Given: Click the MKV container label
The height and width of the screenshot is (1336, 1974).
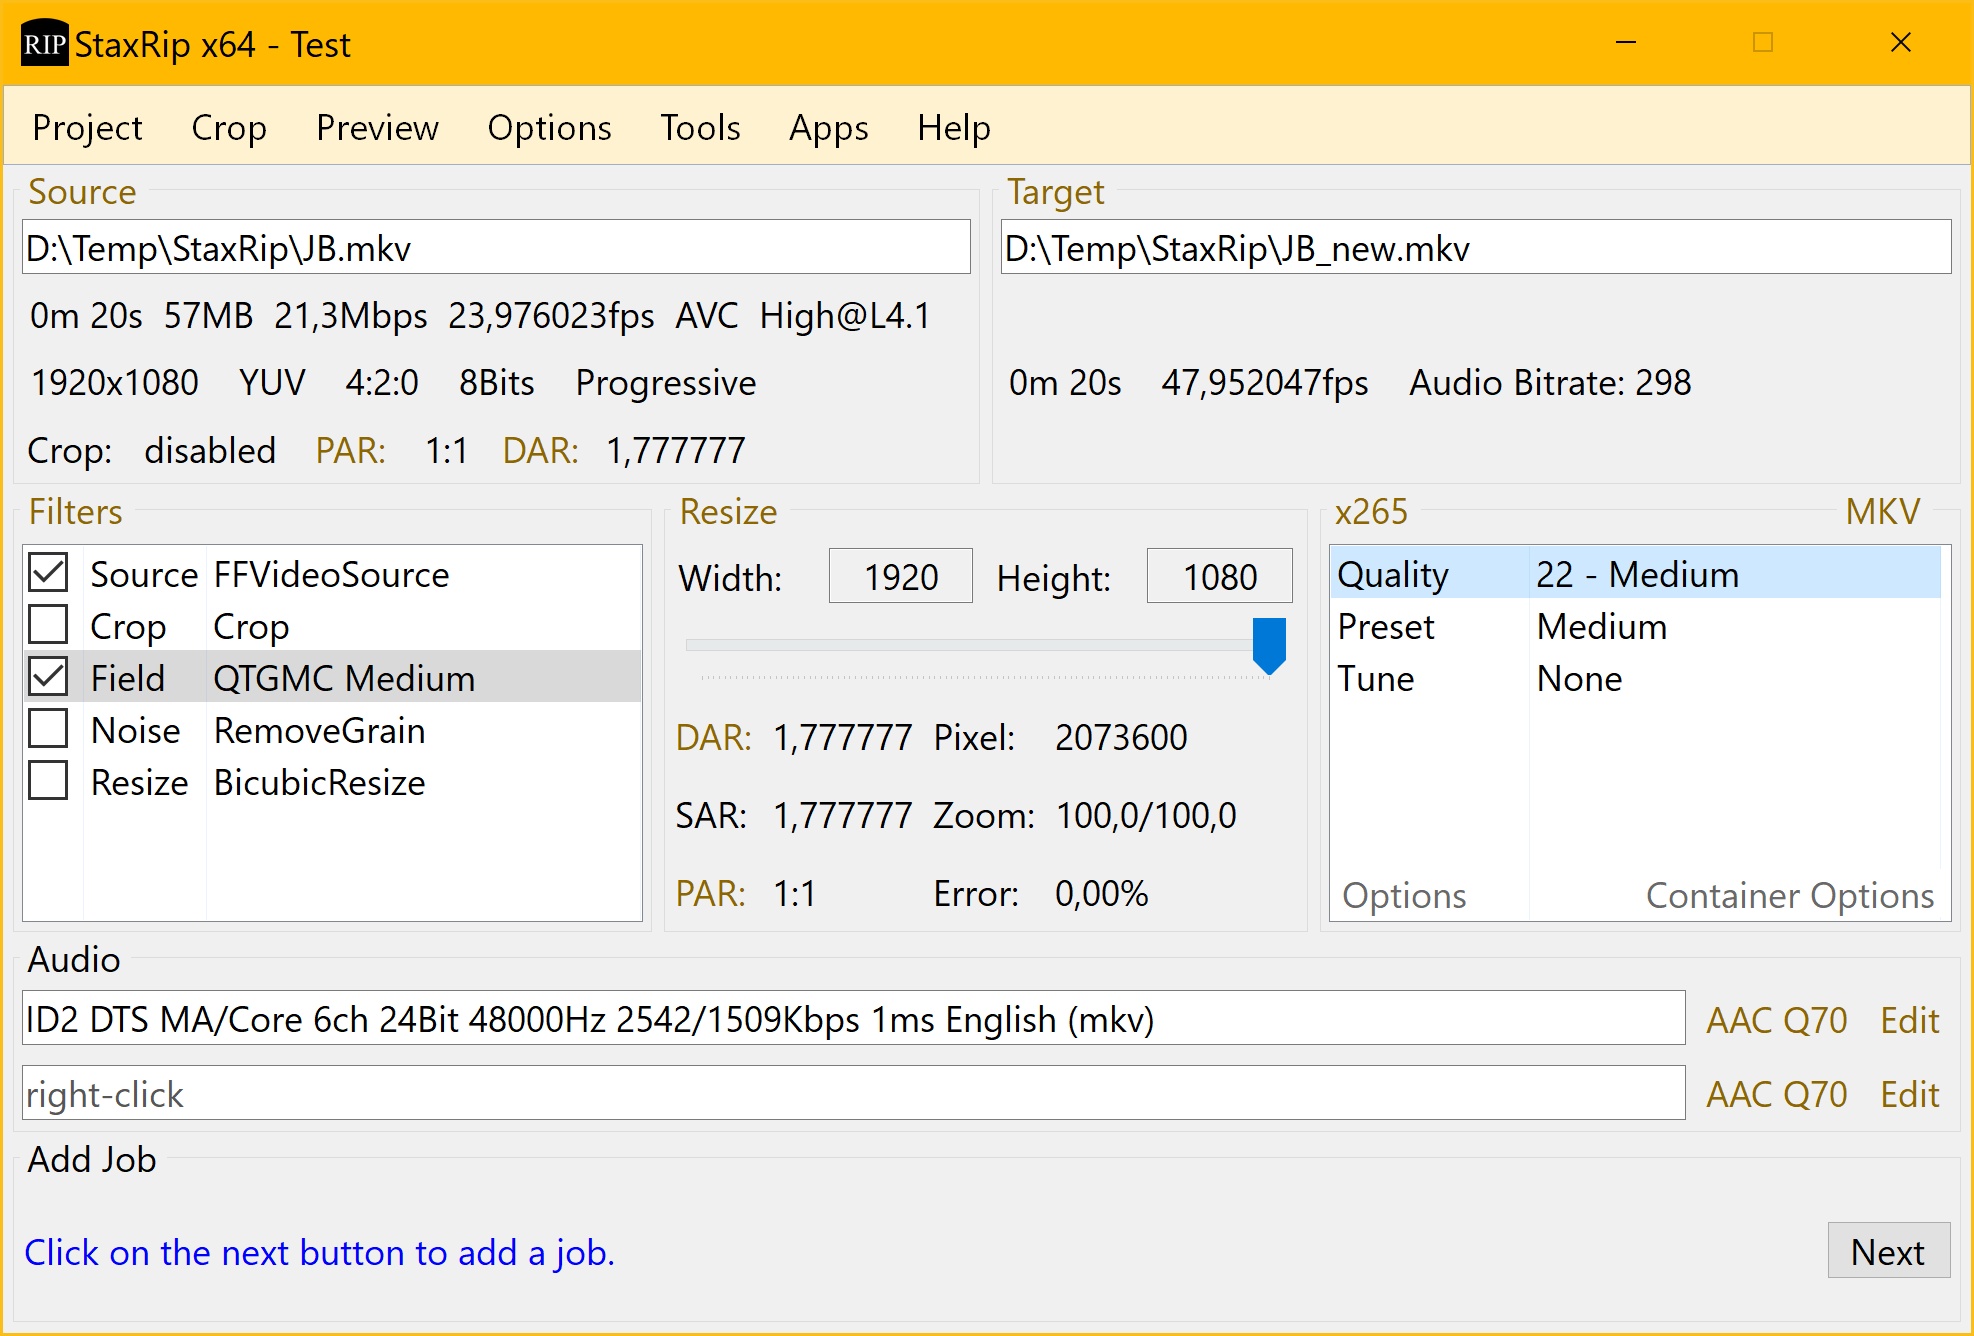Looking at the screenshot, I should coord(1882,512).
